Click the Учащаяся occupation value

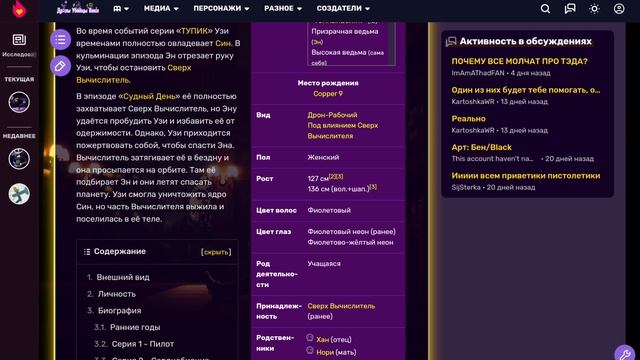[x=324, y=264]
